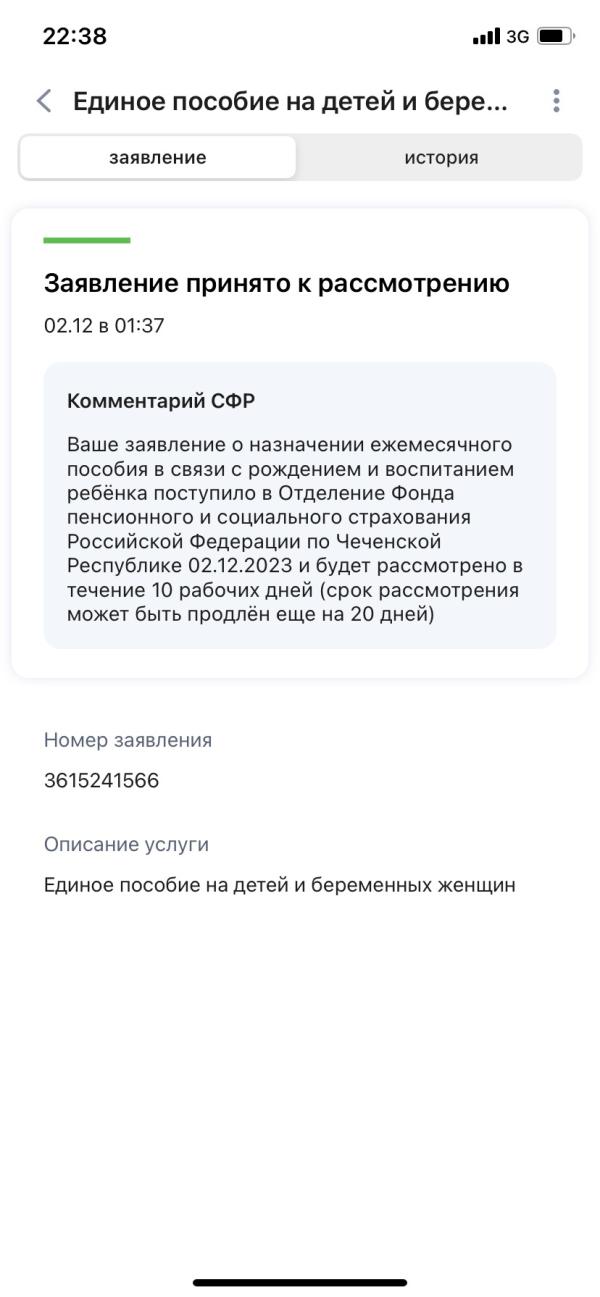Tap the Заявление принято к рассмотрению heading

(277, 284)
